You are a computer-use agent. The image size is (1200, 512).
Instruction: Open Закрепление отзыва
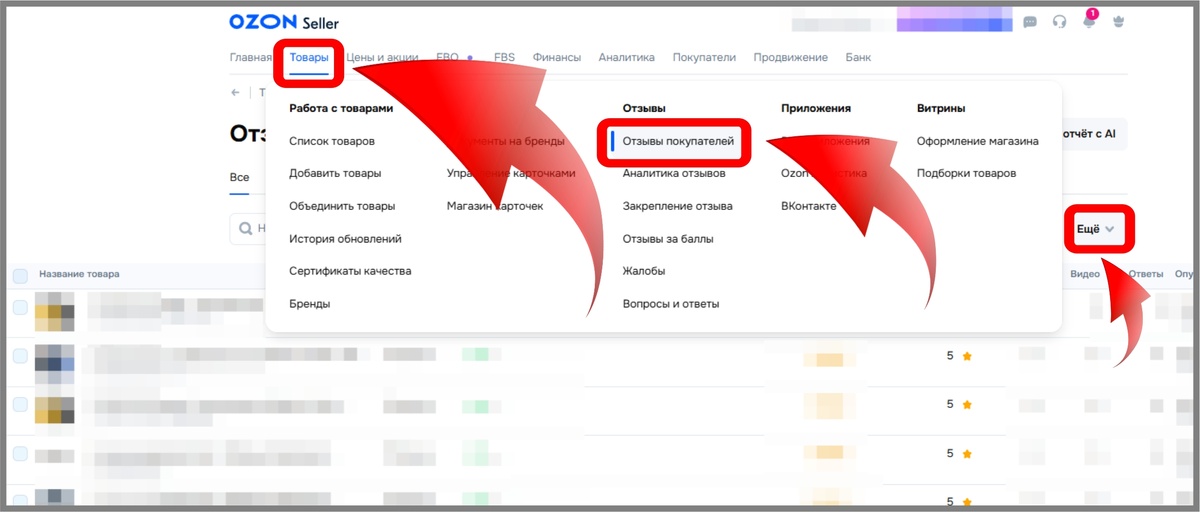(x=677, y=206)
